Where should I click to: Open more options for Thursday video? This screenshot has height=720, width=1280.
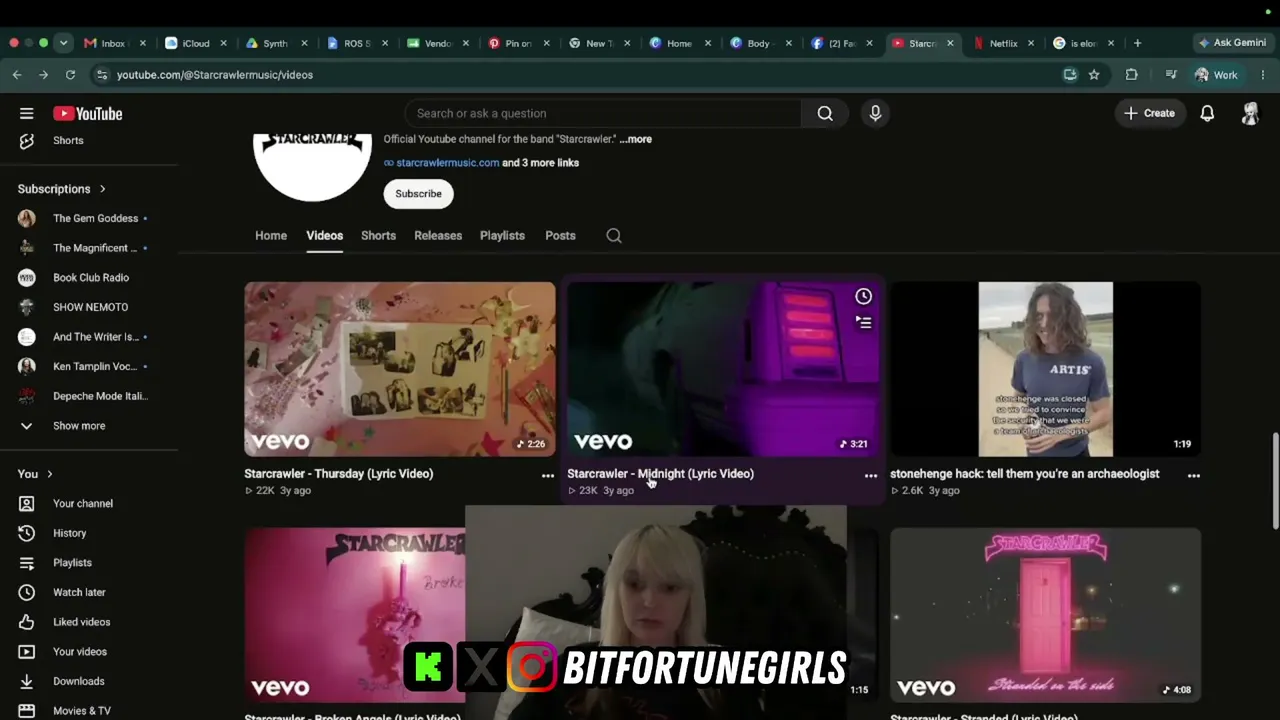(x=547, y=476)
